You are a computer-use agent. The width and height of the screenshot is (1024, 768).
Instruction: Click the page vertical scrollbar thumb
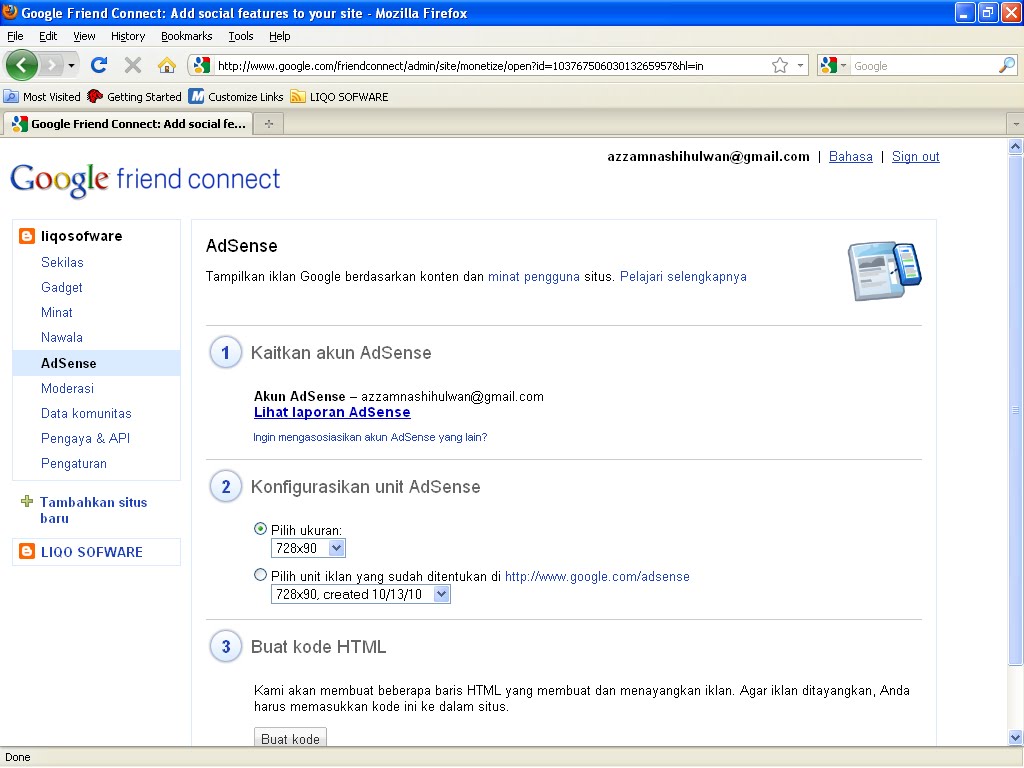1016,410
